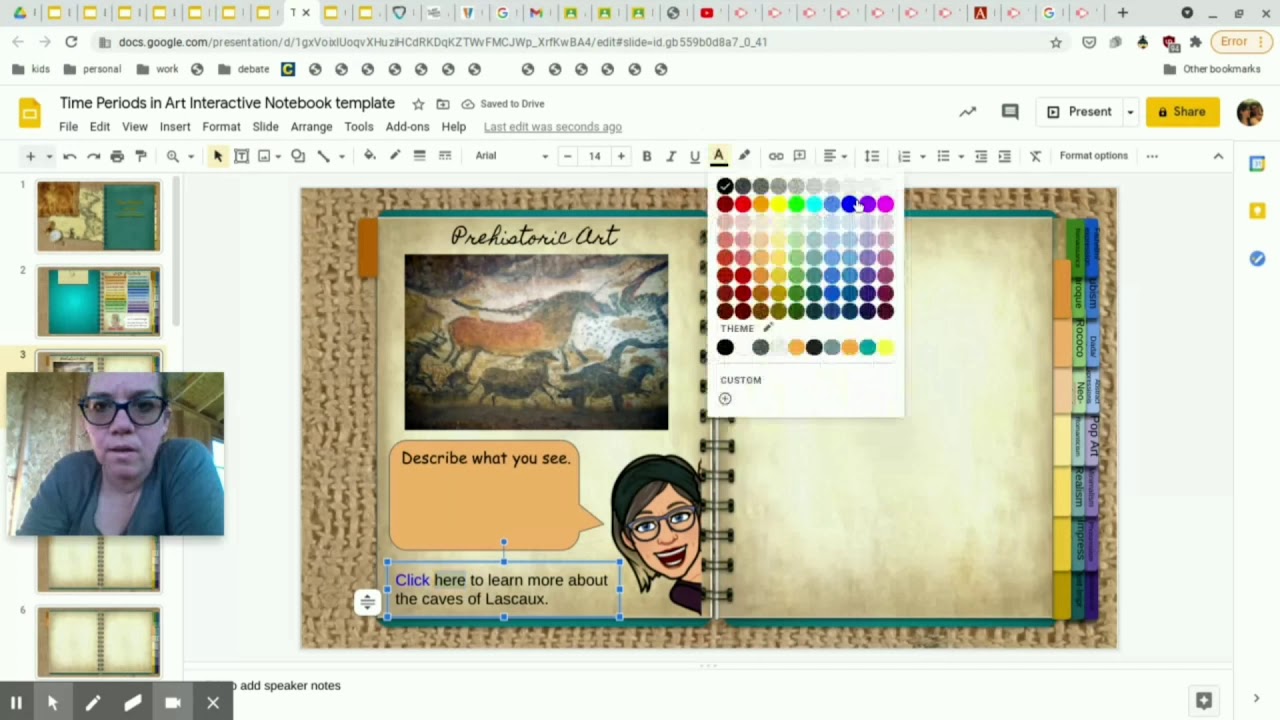This screenshot has width=1280, height=720.
Task: Open the Google Keep side panel icon
Action: [1257, 211]
